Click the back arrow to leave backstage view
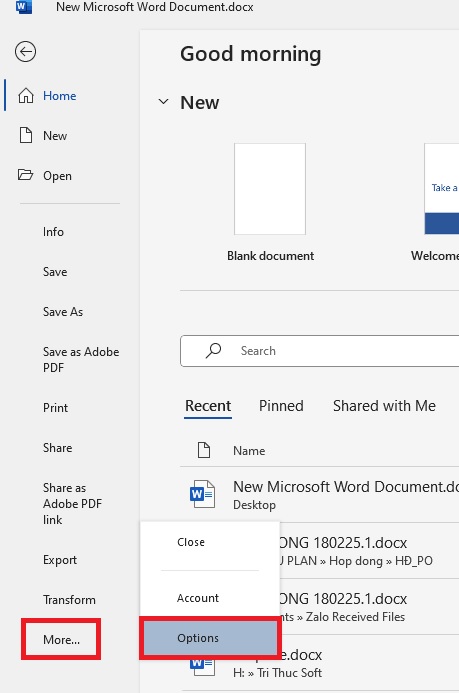This screenshot has height=693, width=459. coord(26,52)
